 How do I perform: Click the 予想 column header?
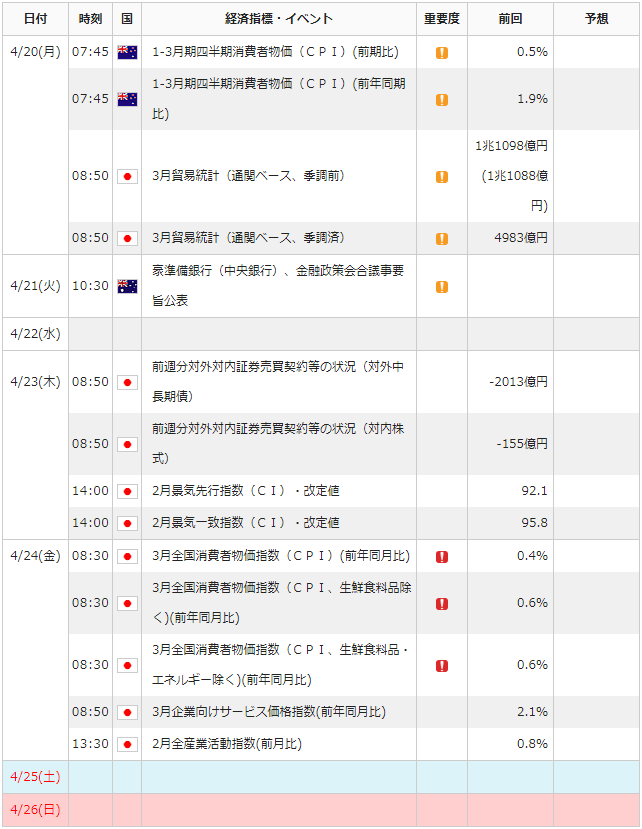pyautogui.click(x=597, y=19)
